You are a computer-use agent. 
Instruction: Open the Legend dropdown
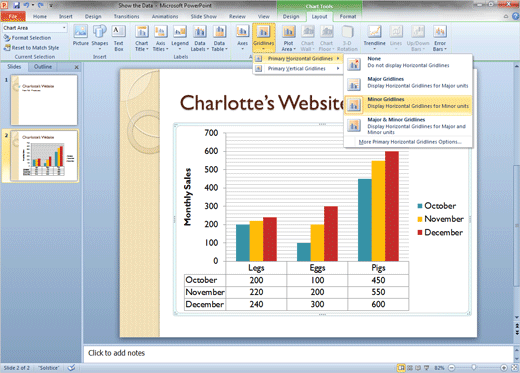point(180,38)
